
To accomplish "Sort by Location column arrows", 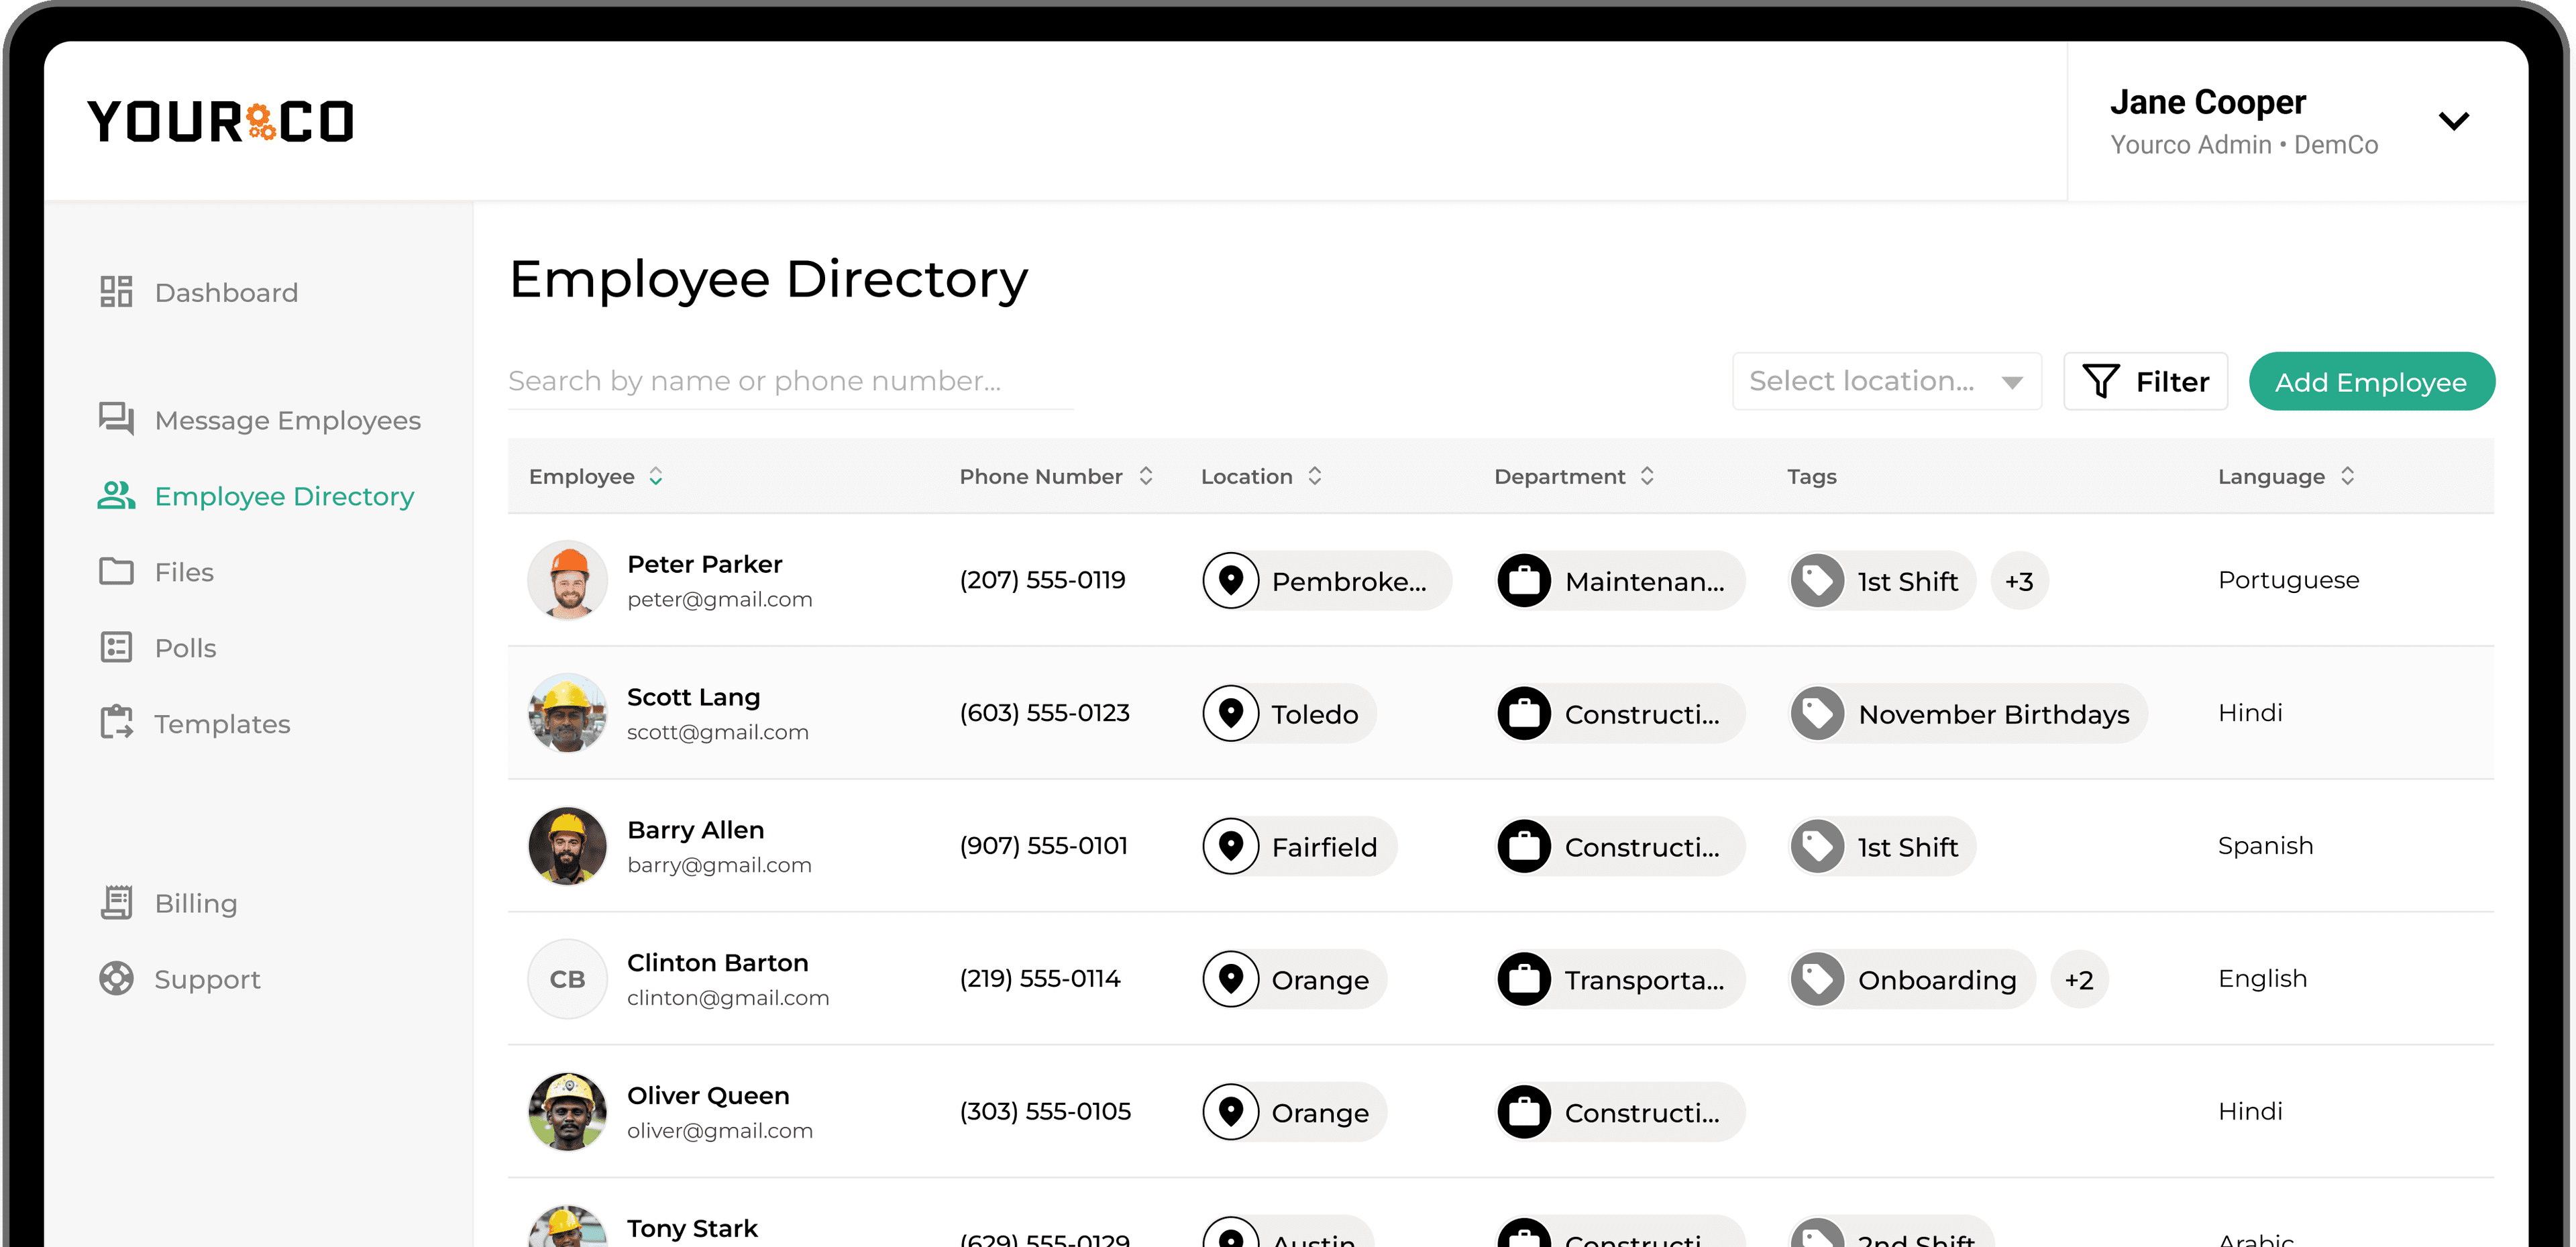I will (x=1315, y=476).
